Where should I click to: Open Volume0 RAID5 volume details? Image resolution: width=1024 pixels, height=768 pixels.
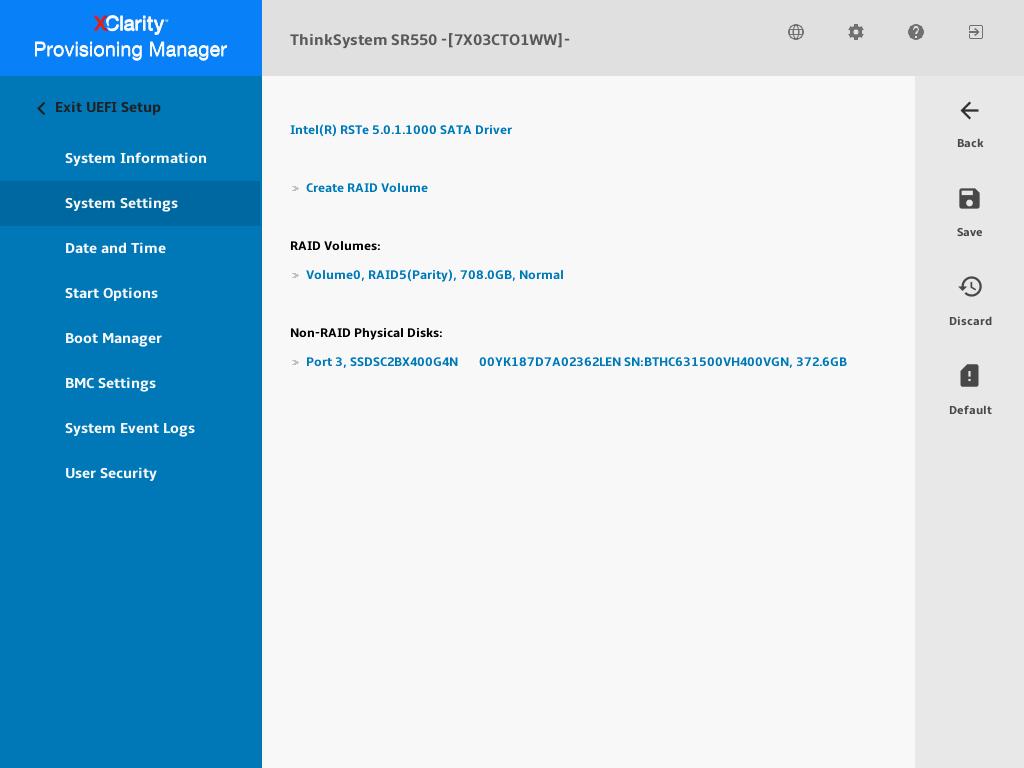[434, 275]
